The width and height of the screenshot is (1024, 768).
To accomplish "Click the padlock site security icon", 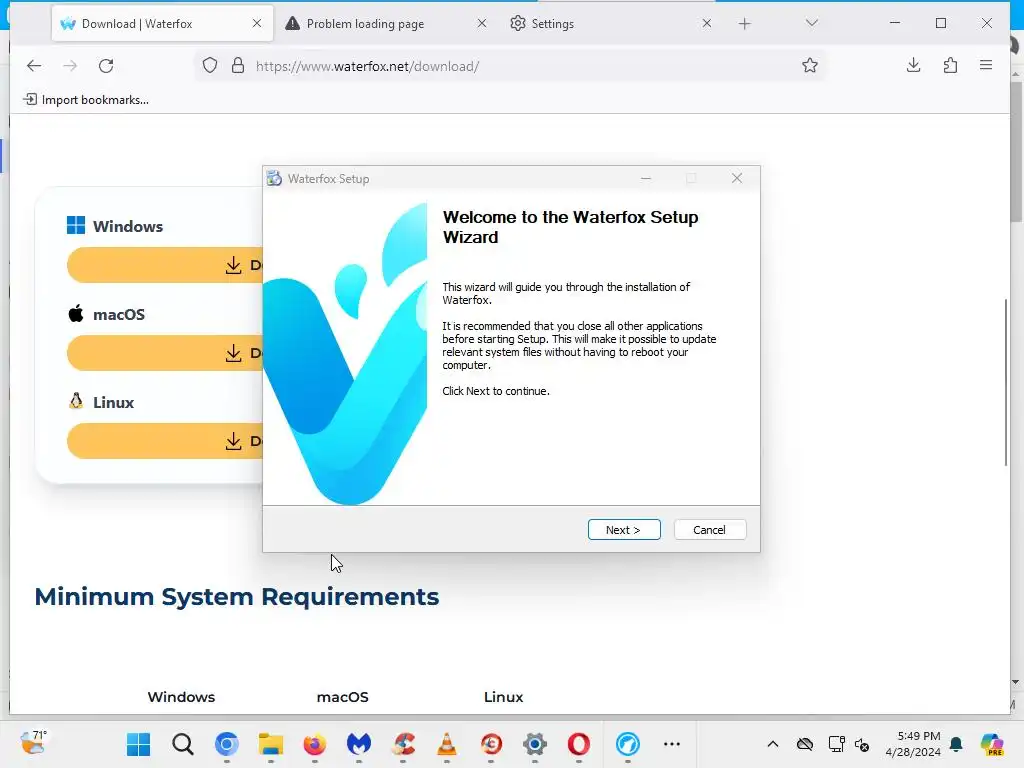I will pos(238,65).
